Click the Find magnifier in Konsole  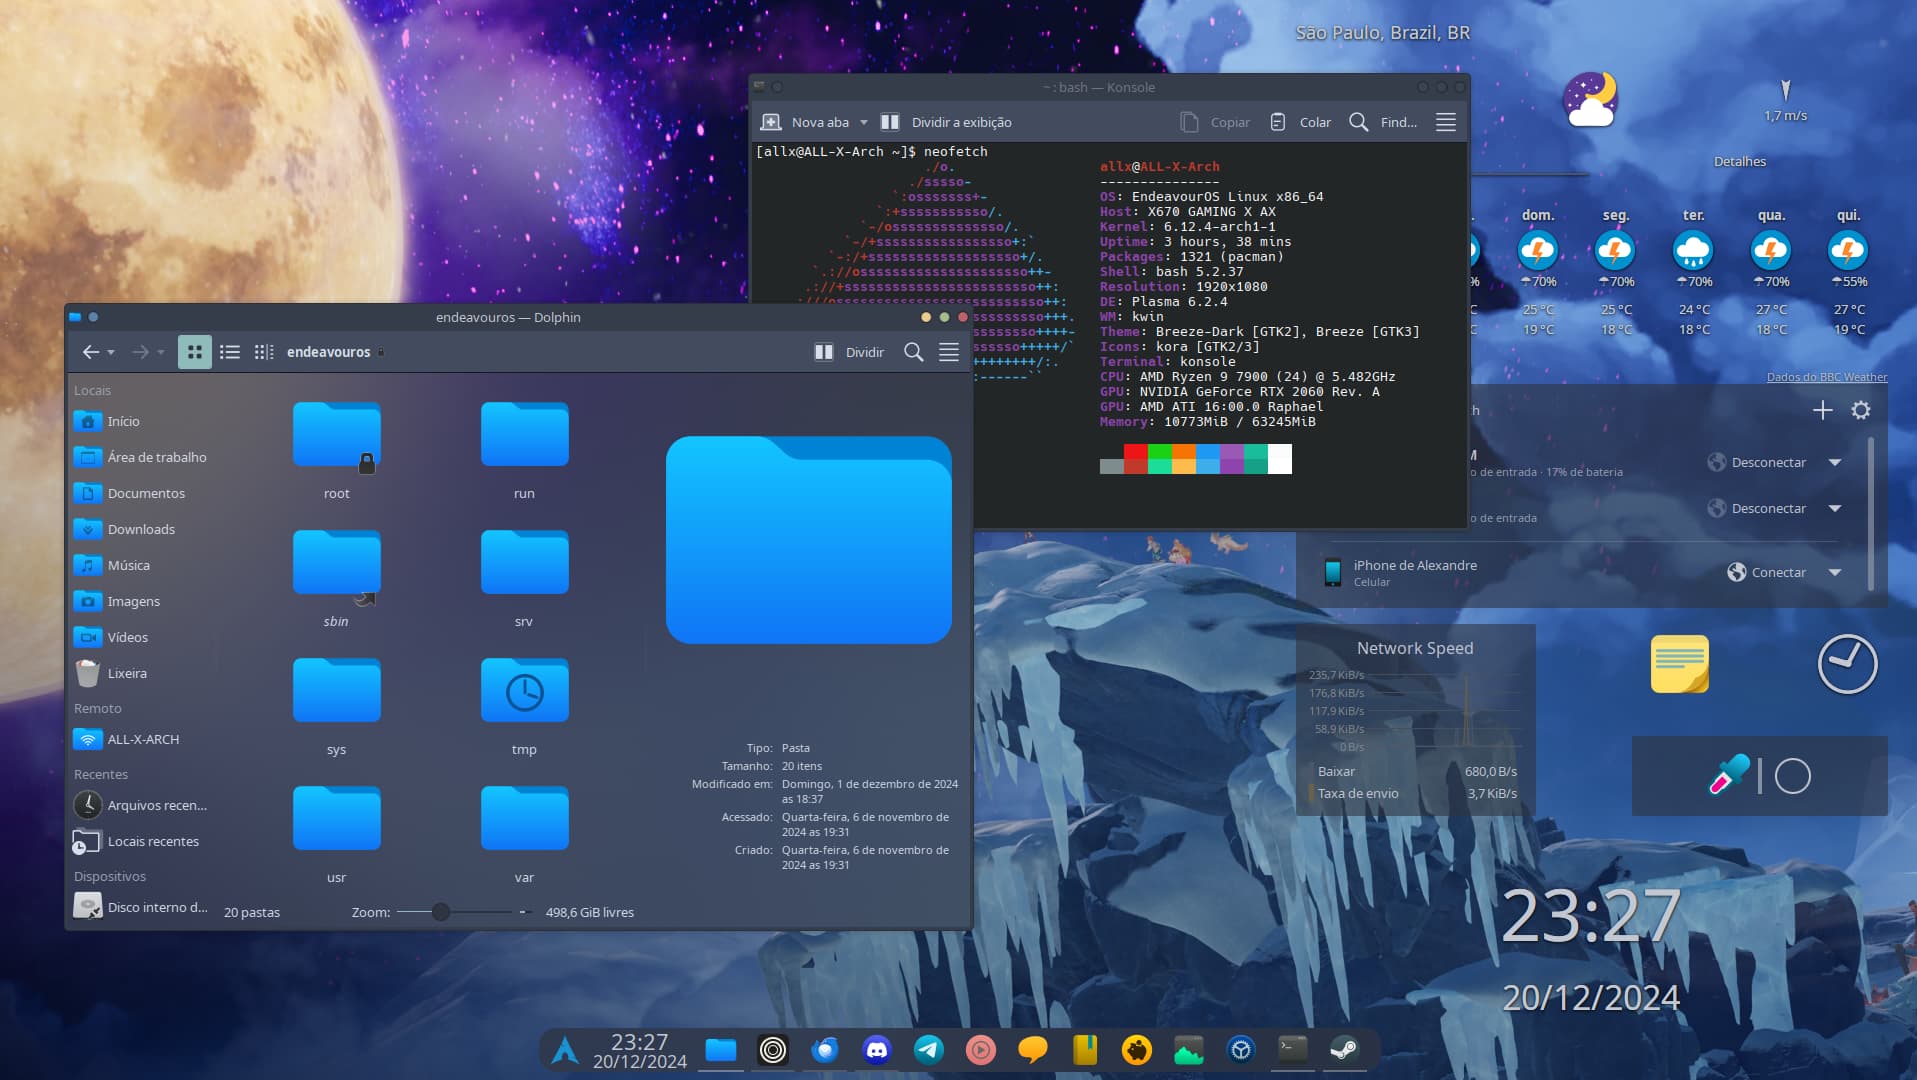coord(1358,122)
